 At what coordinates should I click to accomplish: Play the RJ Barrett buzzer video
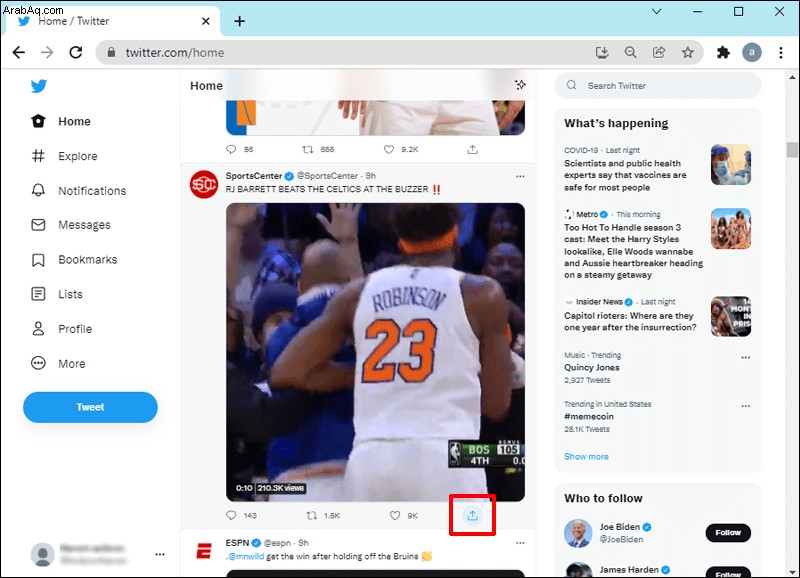tap(375, 352)
